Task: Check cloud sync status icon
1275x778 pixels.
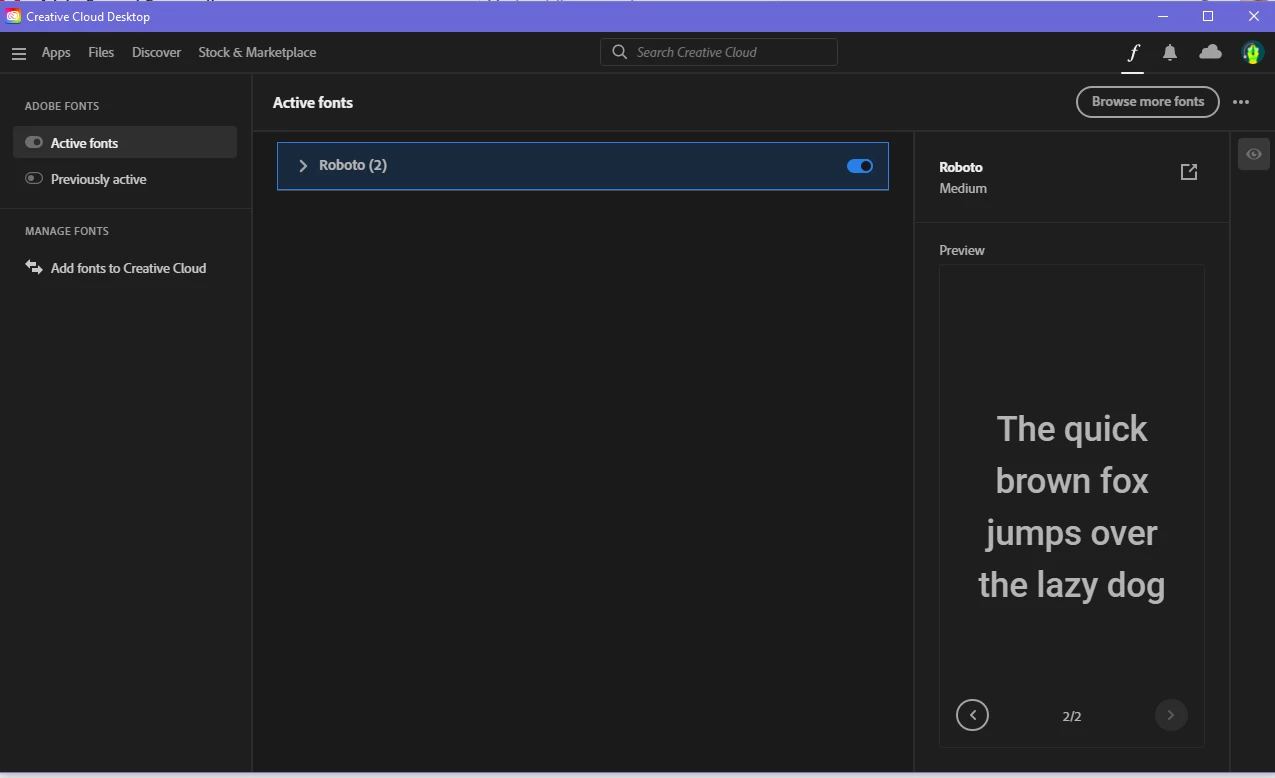Action: 1210,52
